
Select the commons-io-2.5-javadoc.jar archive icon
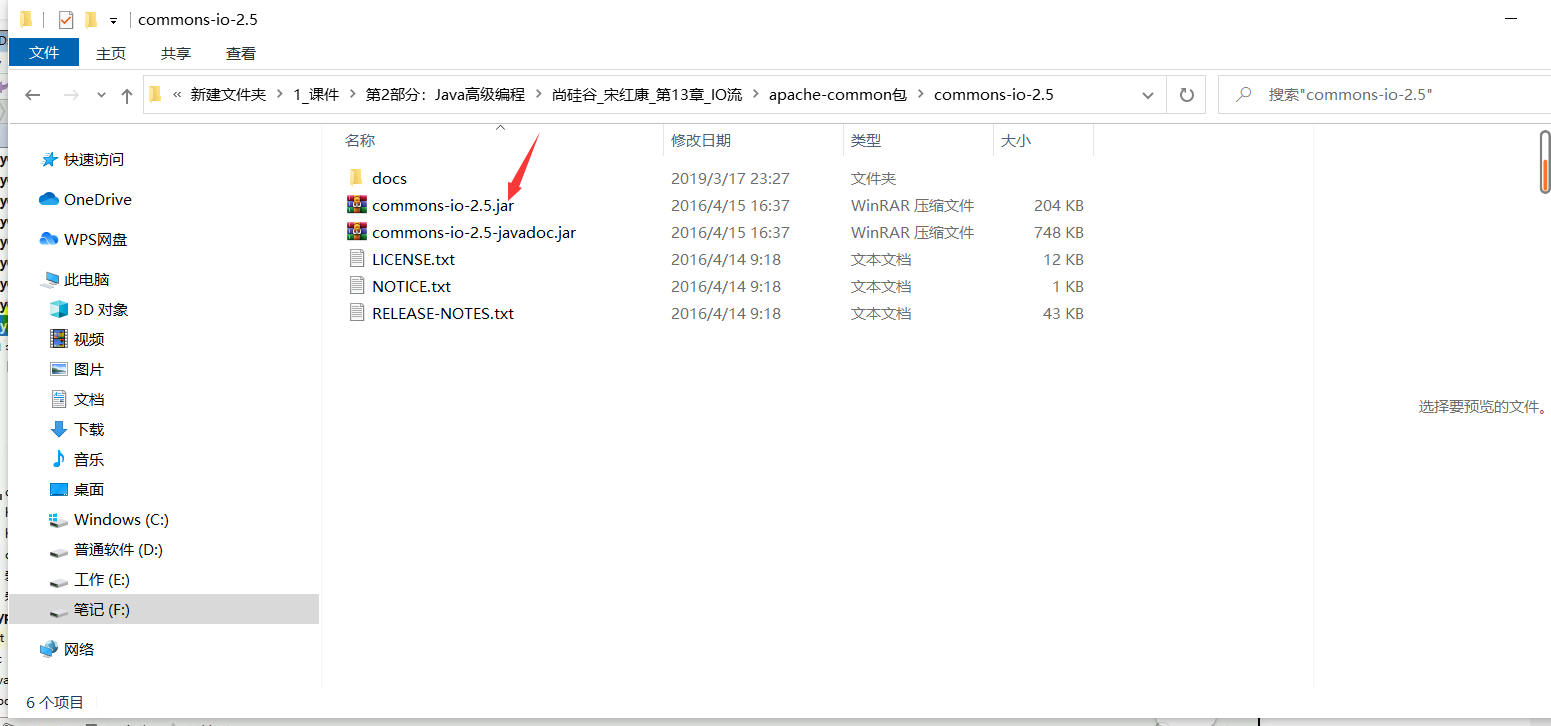(x=356, y=232)
